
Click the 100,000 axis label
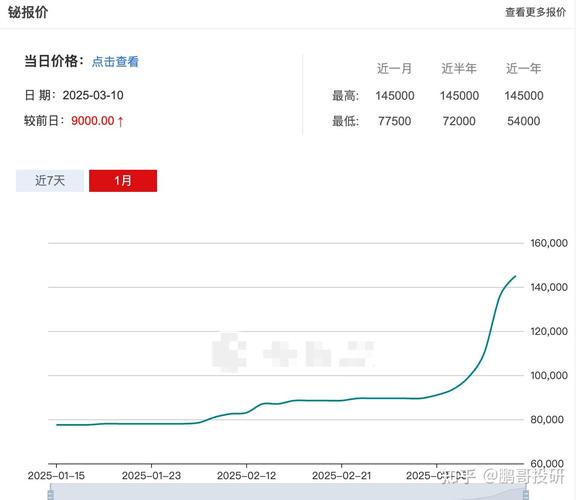[x=549, y=376]
